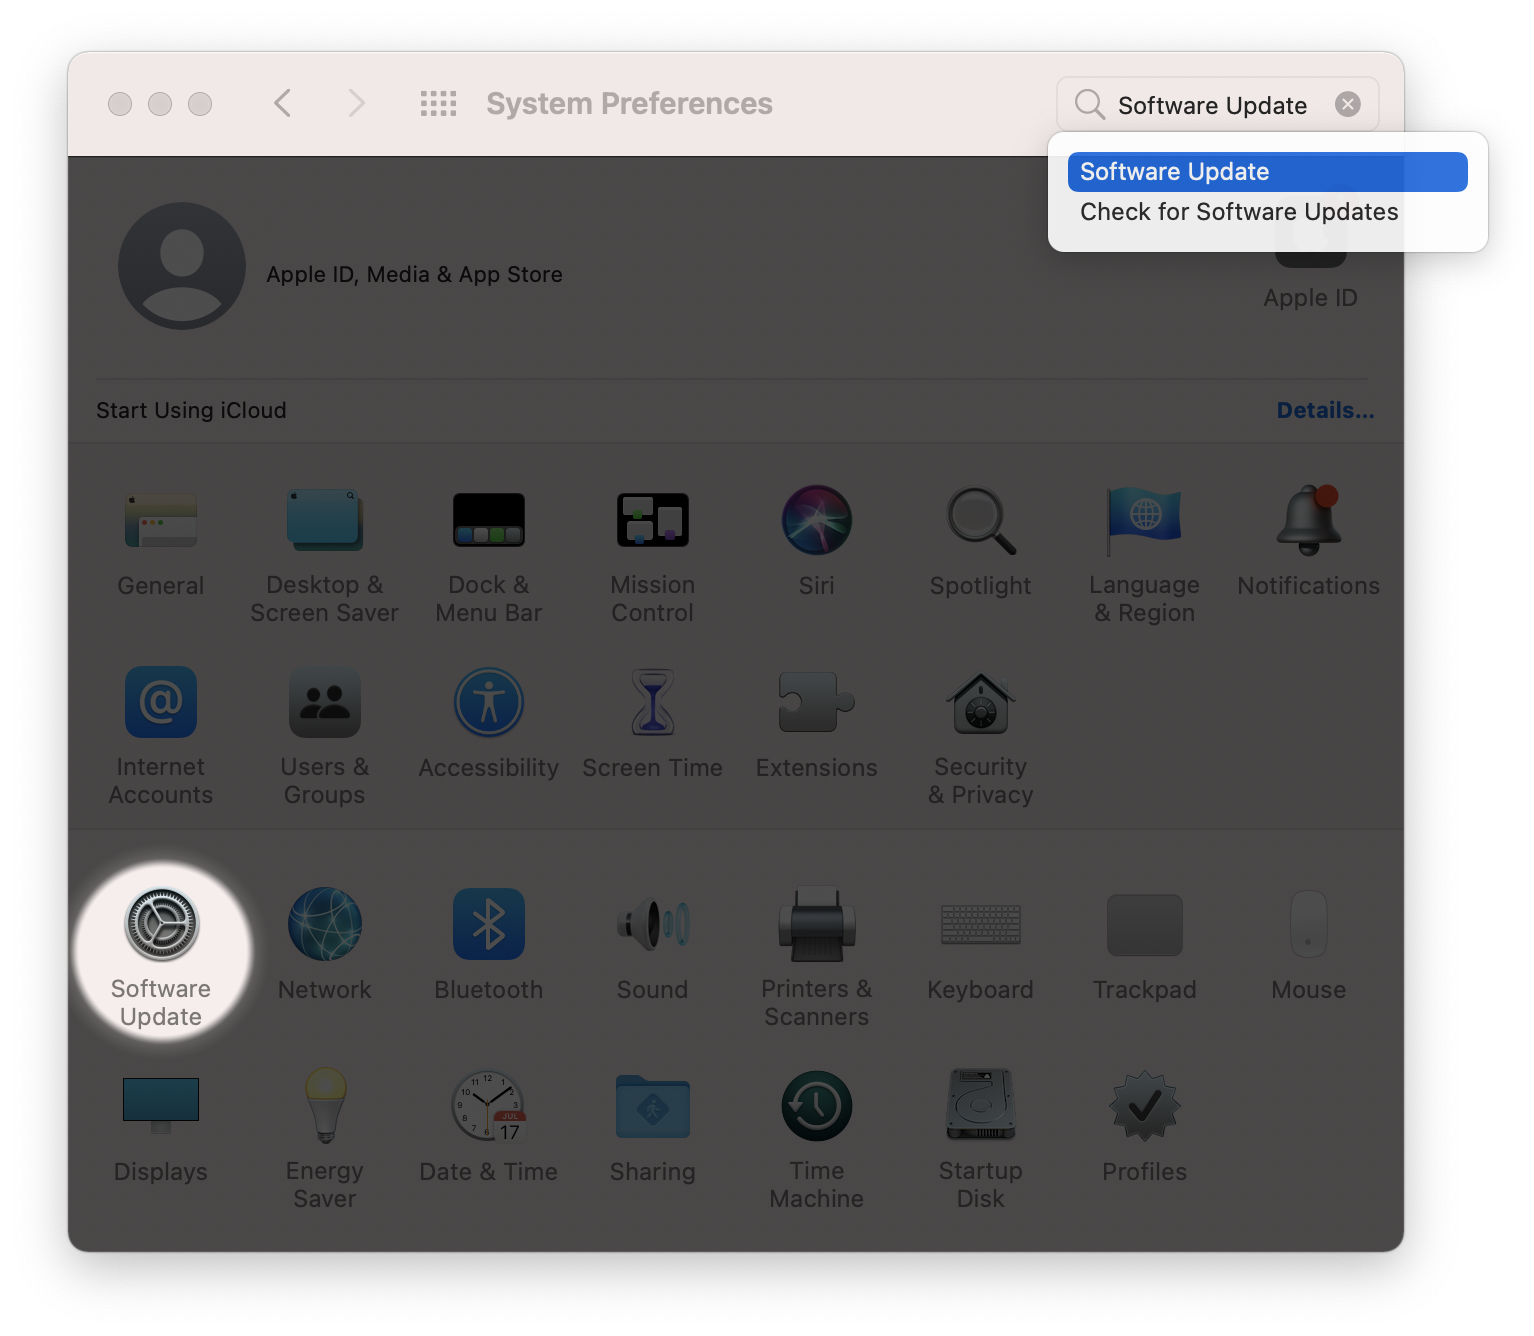Show all preferences grid button

[x=438, y=104]
